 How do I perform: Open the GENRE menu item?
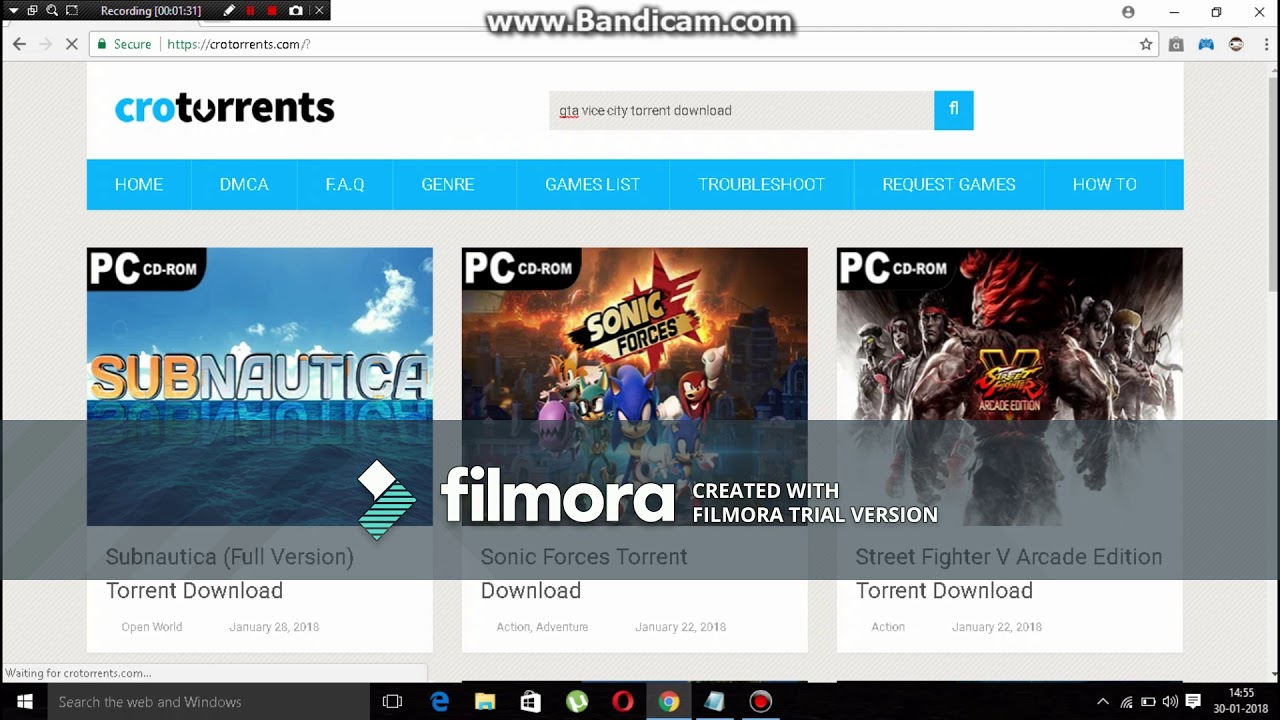pyautogui.click(x=448, y=184)
